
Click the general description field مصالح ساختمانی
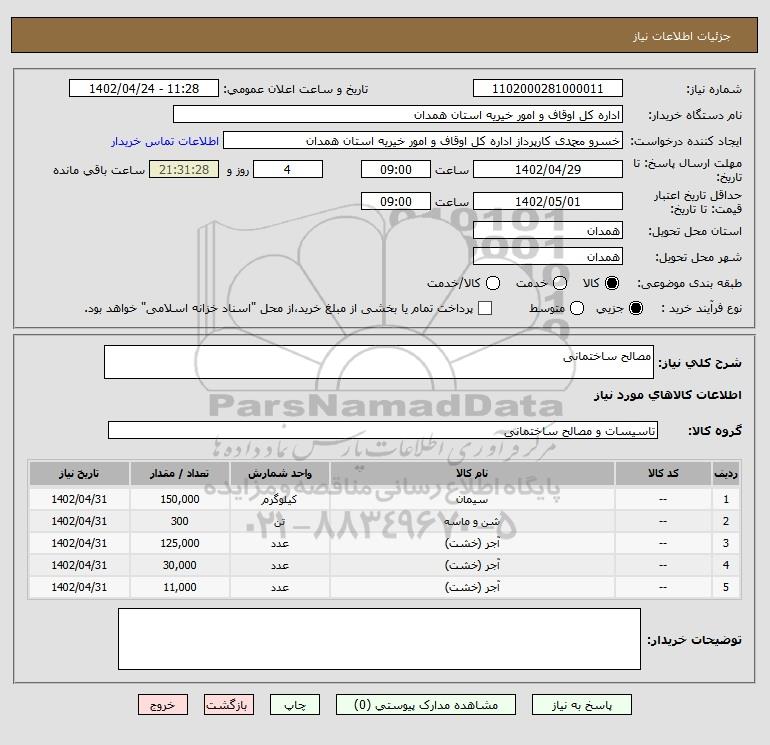click(x=379, y=362)
